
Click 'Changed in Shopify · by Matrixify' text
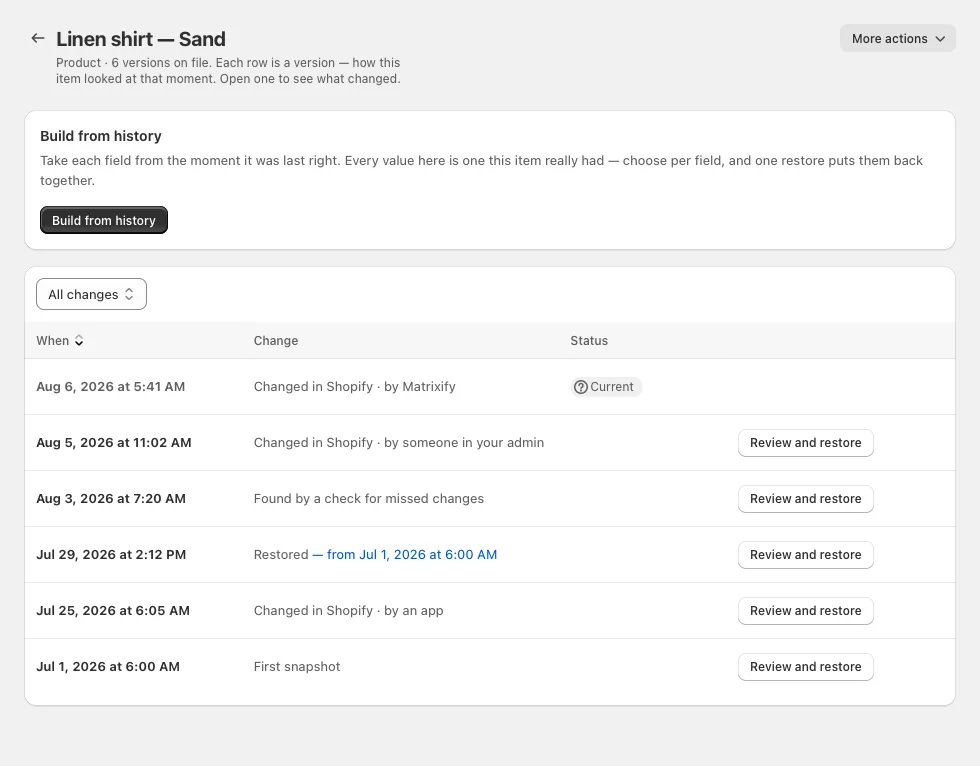click(x=354, y=387)
